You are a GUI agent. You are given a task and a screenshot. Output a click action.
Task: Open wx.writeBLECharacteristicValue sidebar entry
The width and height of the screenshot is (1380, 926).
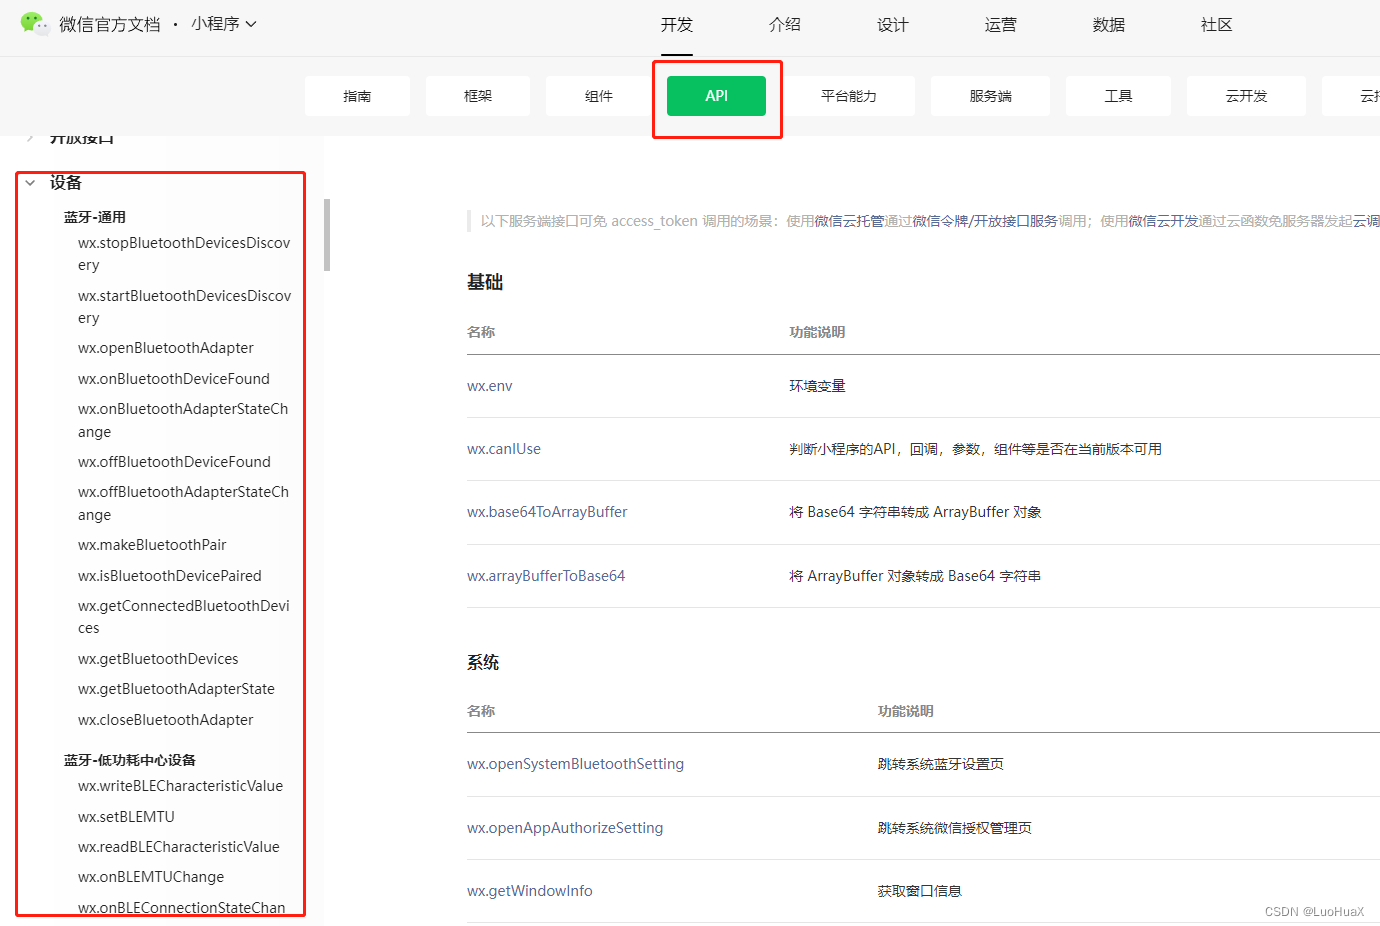(x=180, y=786)
